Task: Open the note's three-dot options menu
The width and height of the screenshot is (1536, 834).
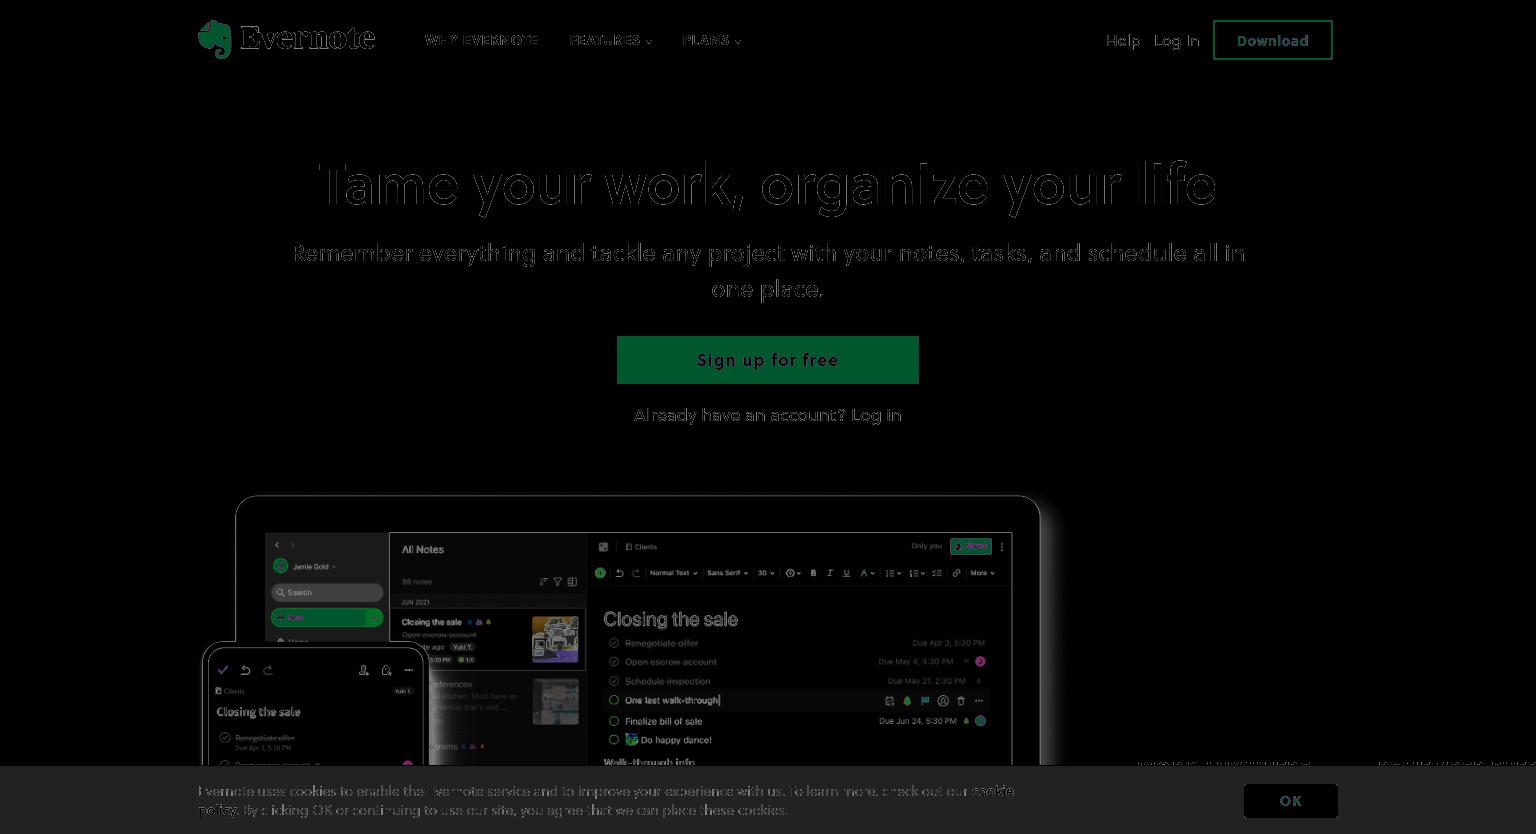Action: (x=1002, y=547)
